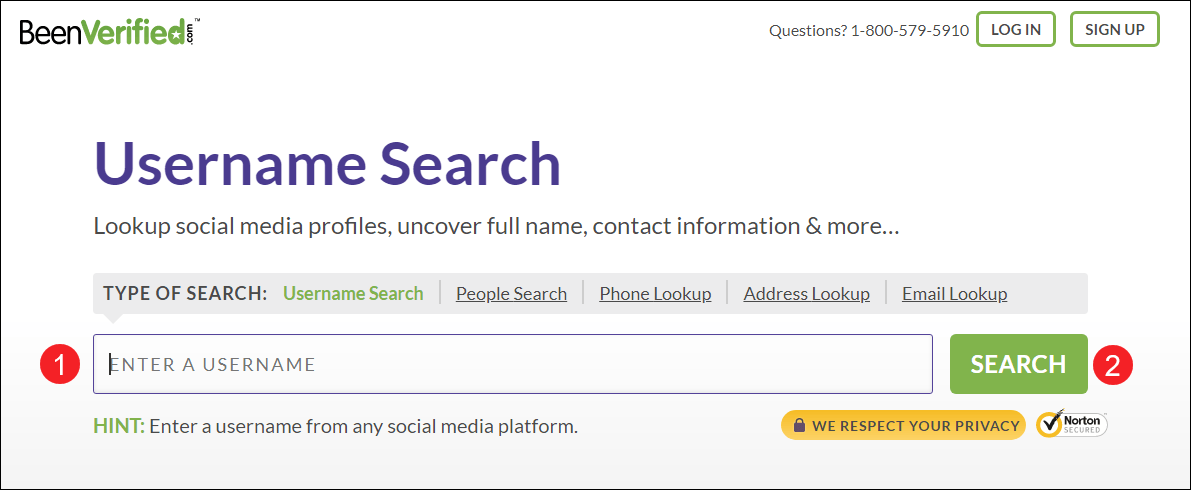Image resolution: width=1191 pixels, height=490 pixels.
Task: Open the LOG IN button
Action: pyautogui.click(x=1016, y=30)
